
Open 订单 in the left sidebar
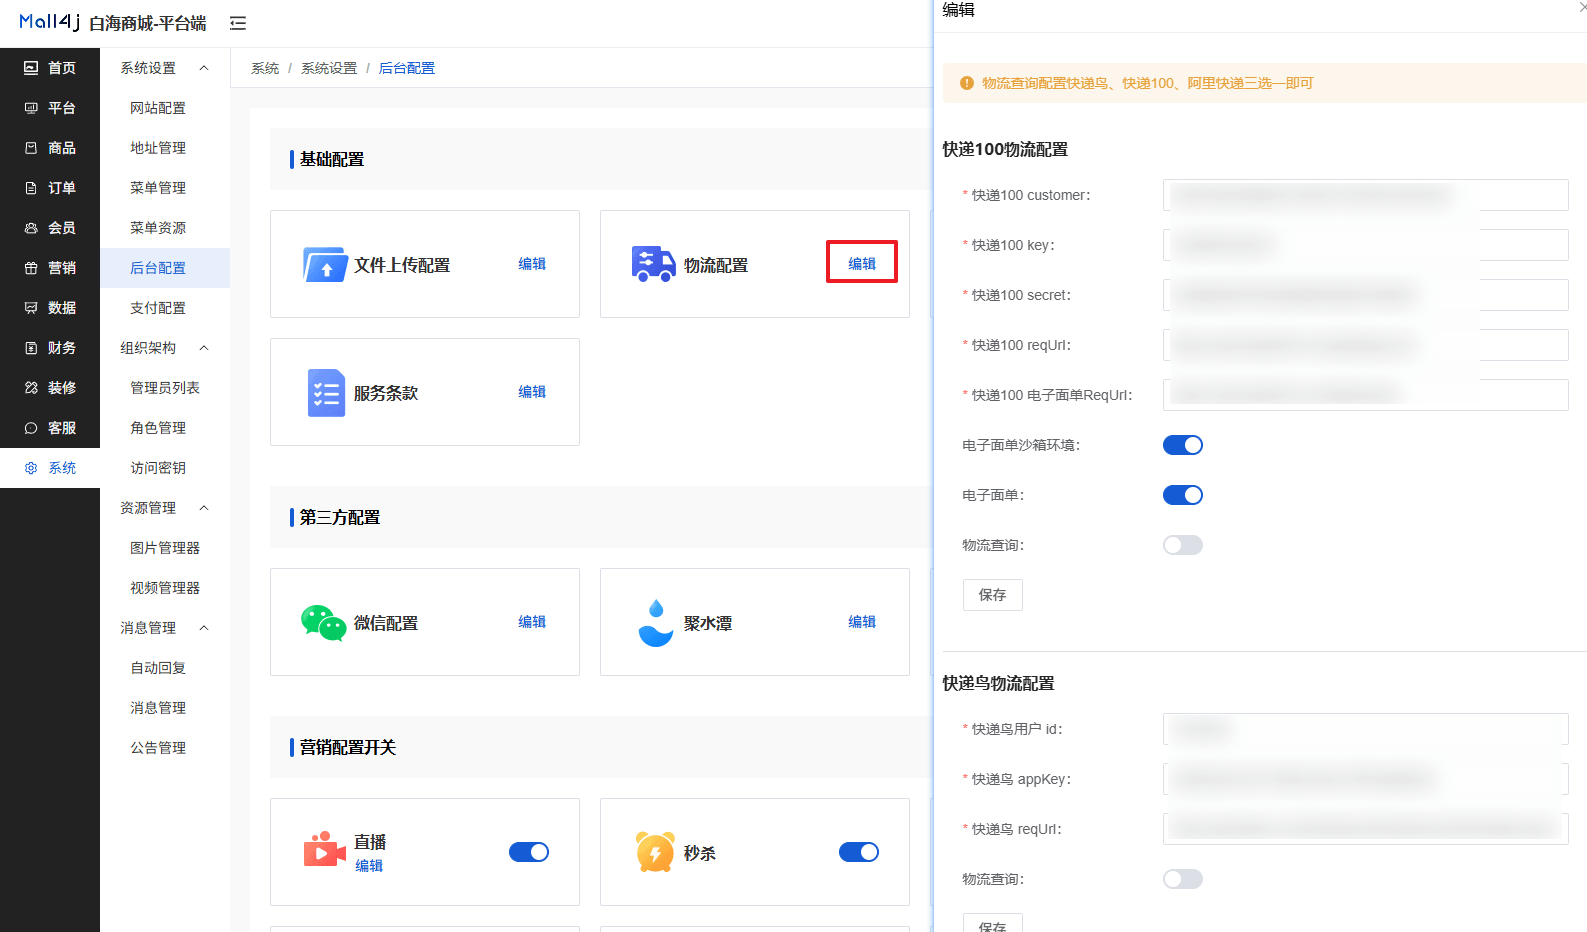tap(50, 188)
